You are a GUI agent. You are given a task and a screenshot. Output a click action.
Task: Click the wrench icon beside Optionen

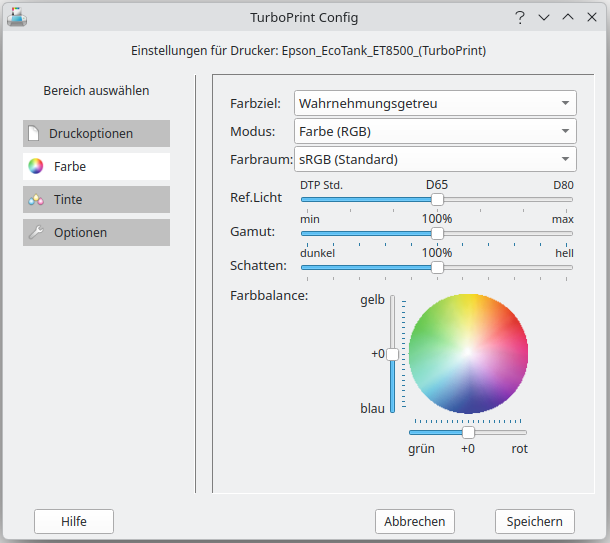tap(36, 232)
